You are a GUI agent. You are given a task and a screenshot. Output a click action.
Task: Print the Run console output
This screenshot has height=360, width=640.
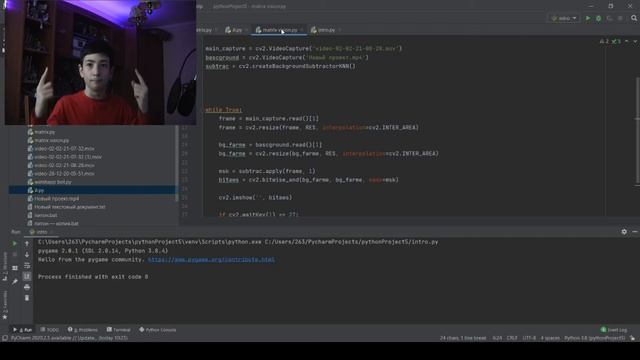(x=27, y=287)
